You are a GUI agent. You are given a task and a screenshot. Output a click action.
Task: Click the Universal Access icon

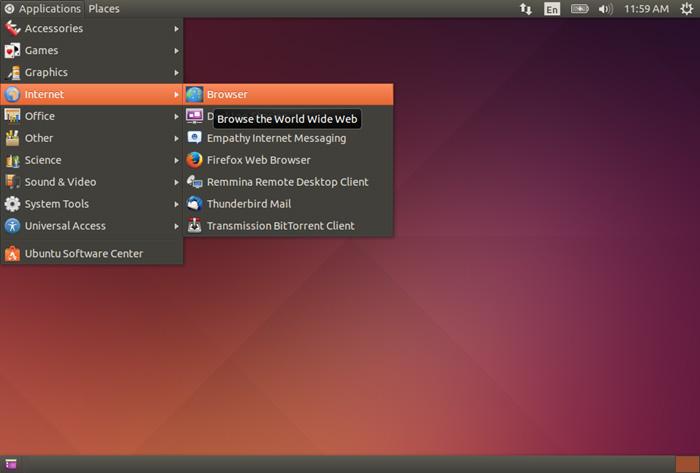[12, 226]
